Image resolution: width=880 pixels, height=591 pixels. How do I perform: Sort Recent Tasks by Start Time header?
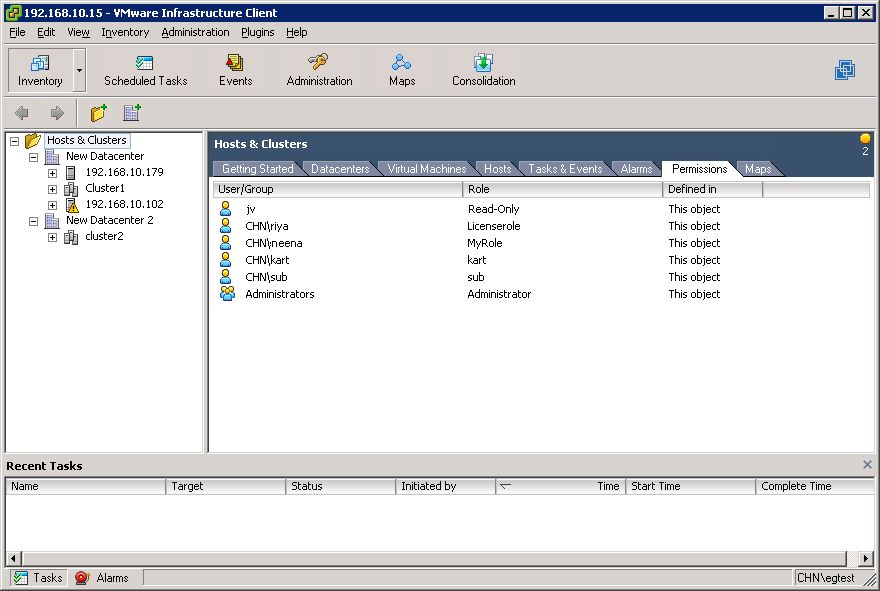[690, 486]
